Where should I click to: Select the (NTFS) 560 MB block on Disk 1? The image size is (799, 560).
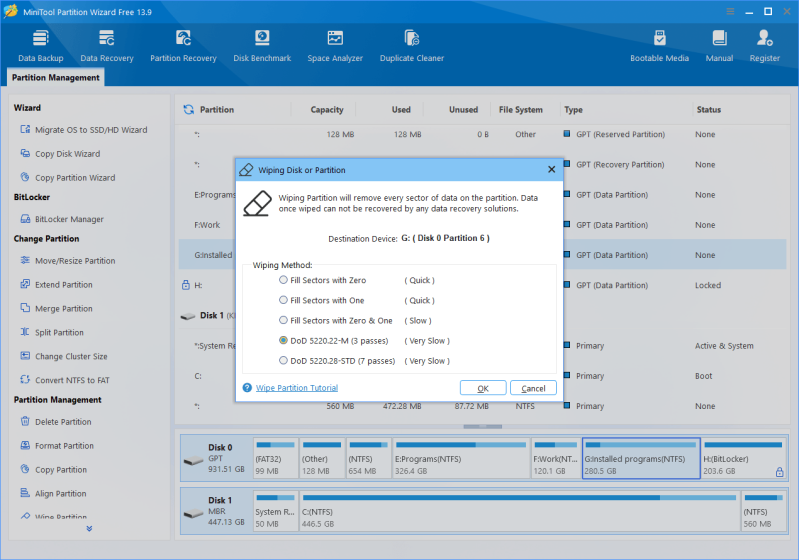pyautogui.click(x=763, y=511)
